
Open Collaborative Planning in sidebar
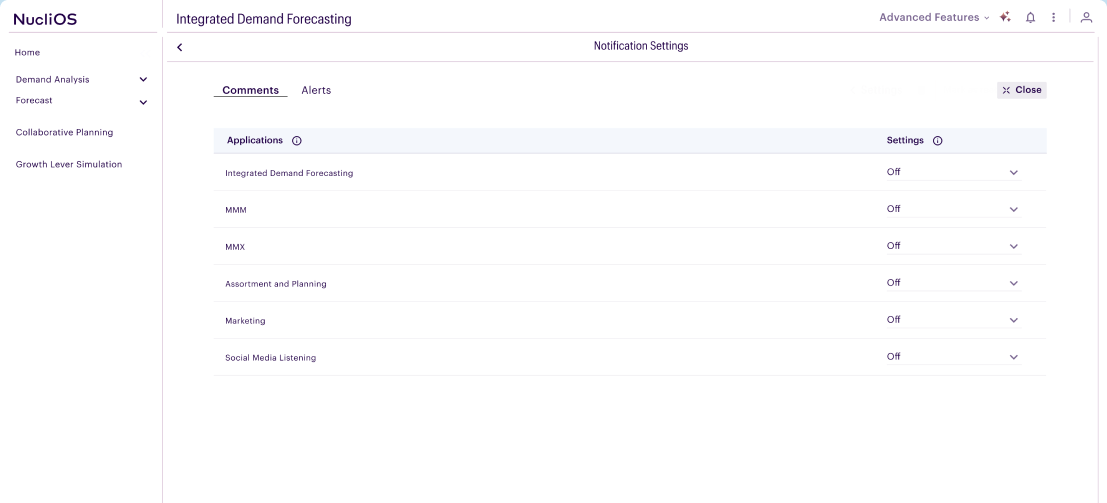pyautogui.click(x=64, y=132)
